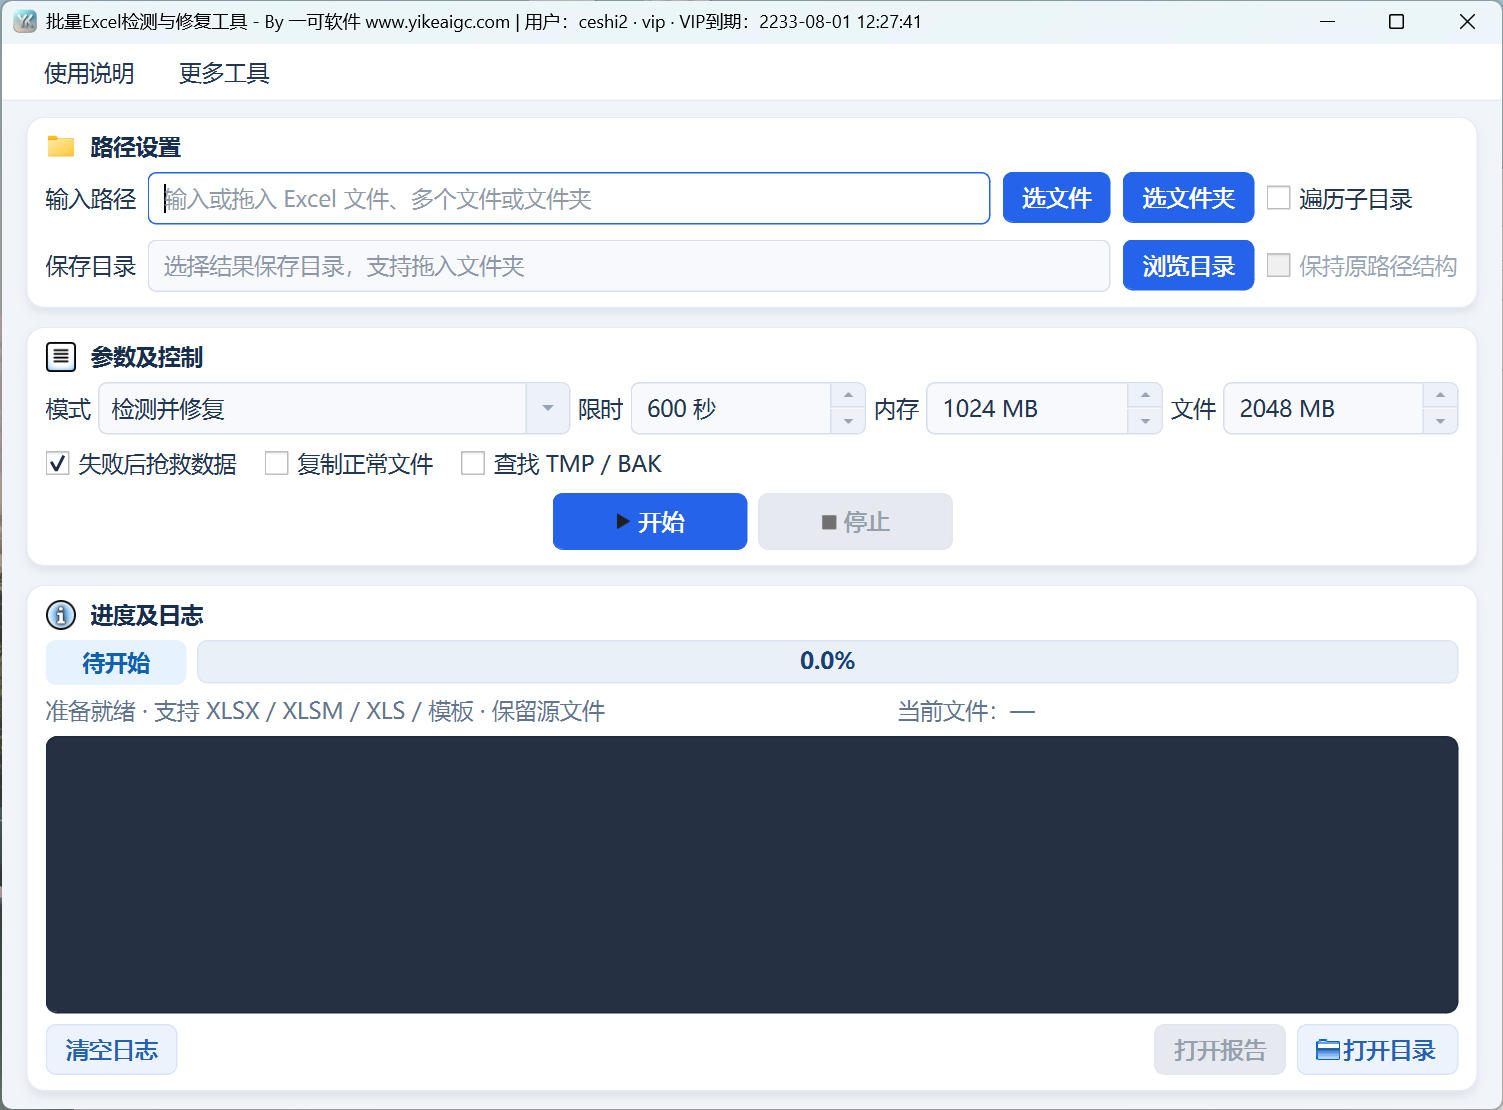Open the 更多工具 menu
The height and width of the screenshot is (1110, 1503).
point(224,73)
